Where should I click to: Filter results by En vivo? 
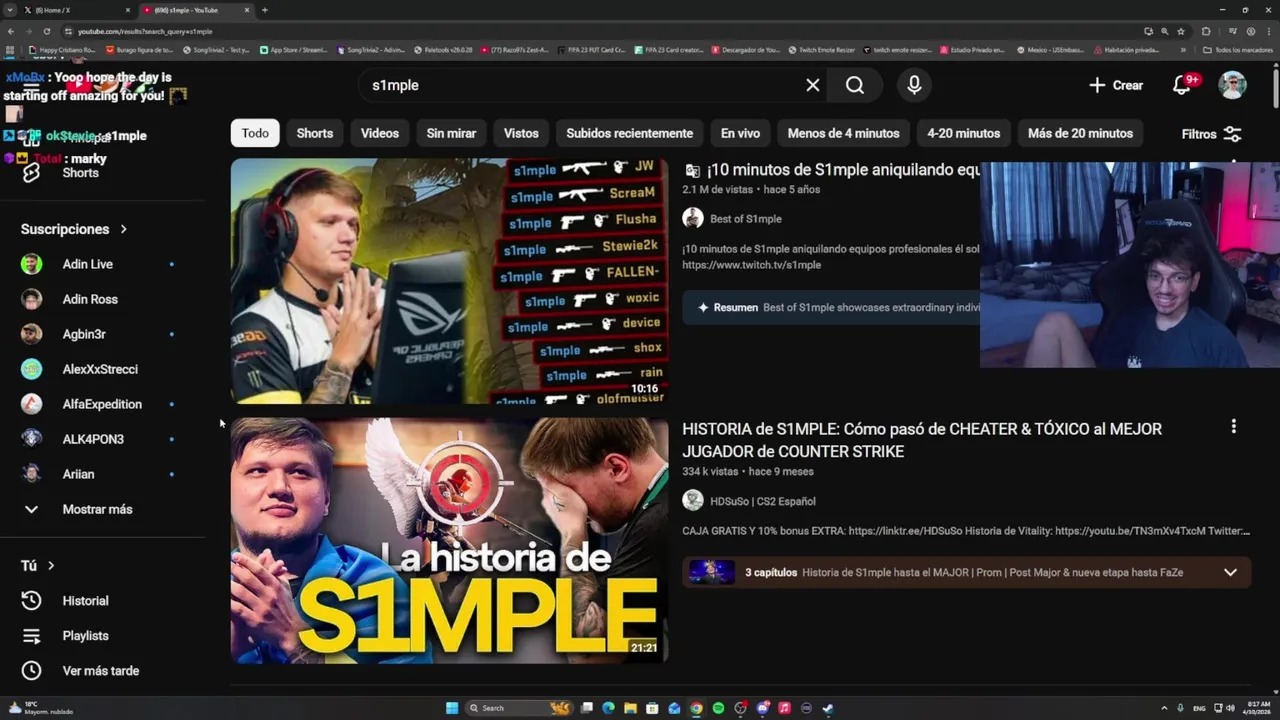click(x=740, y=133)
